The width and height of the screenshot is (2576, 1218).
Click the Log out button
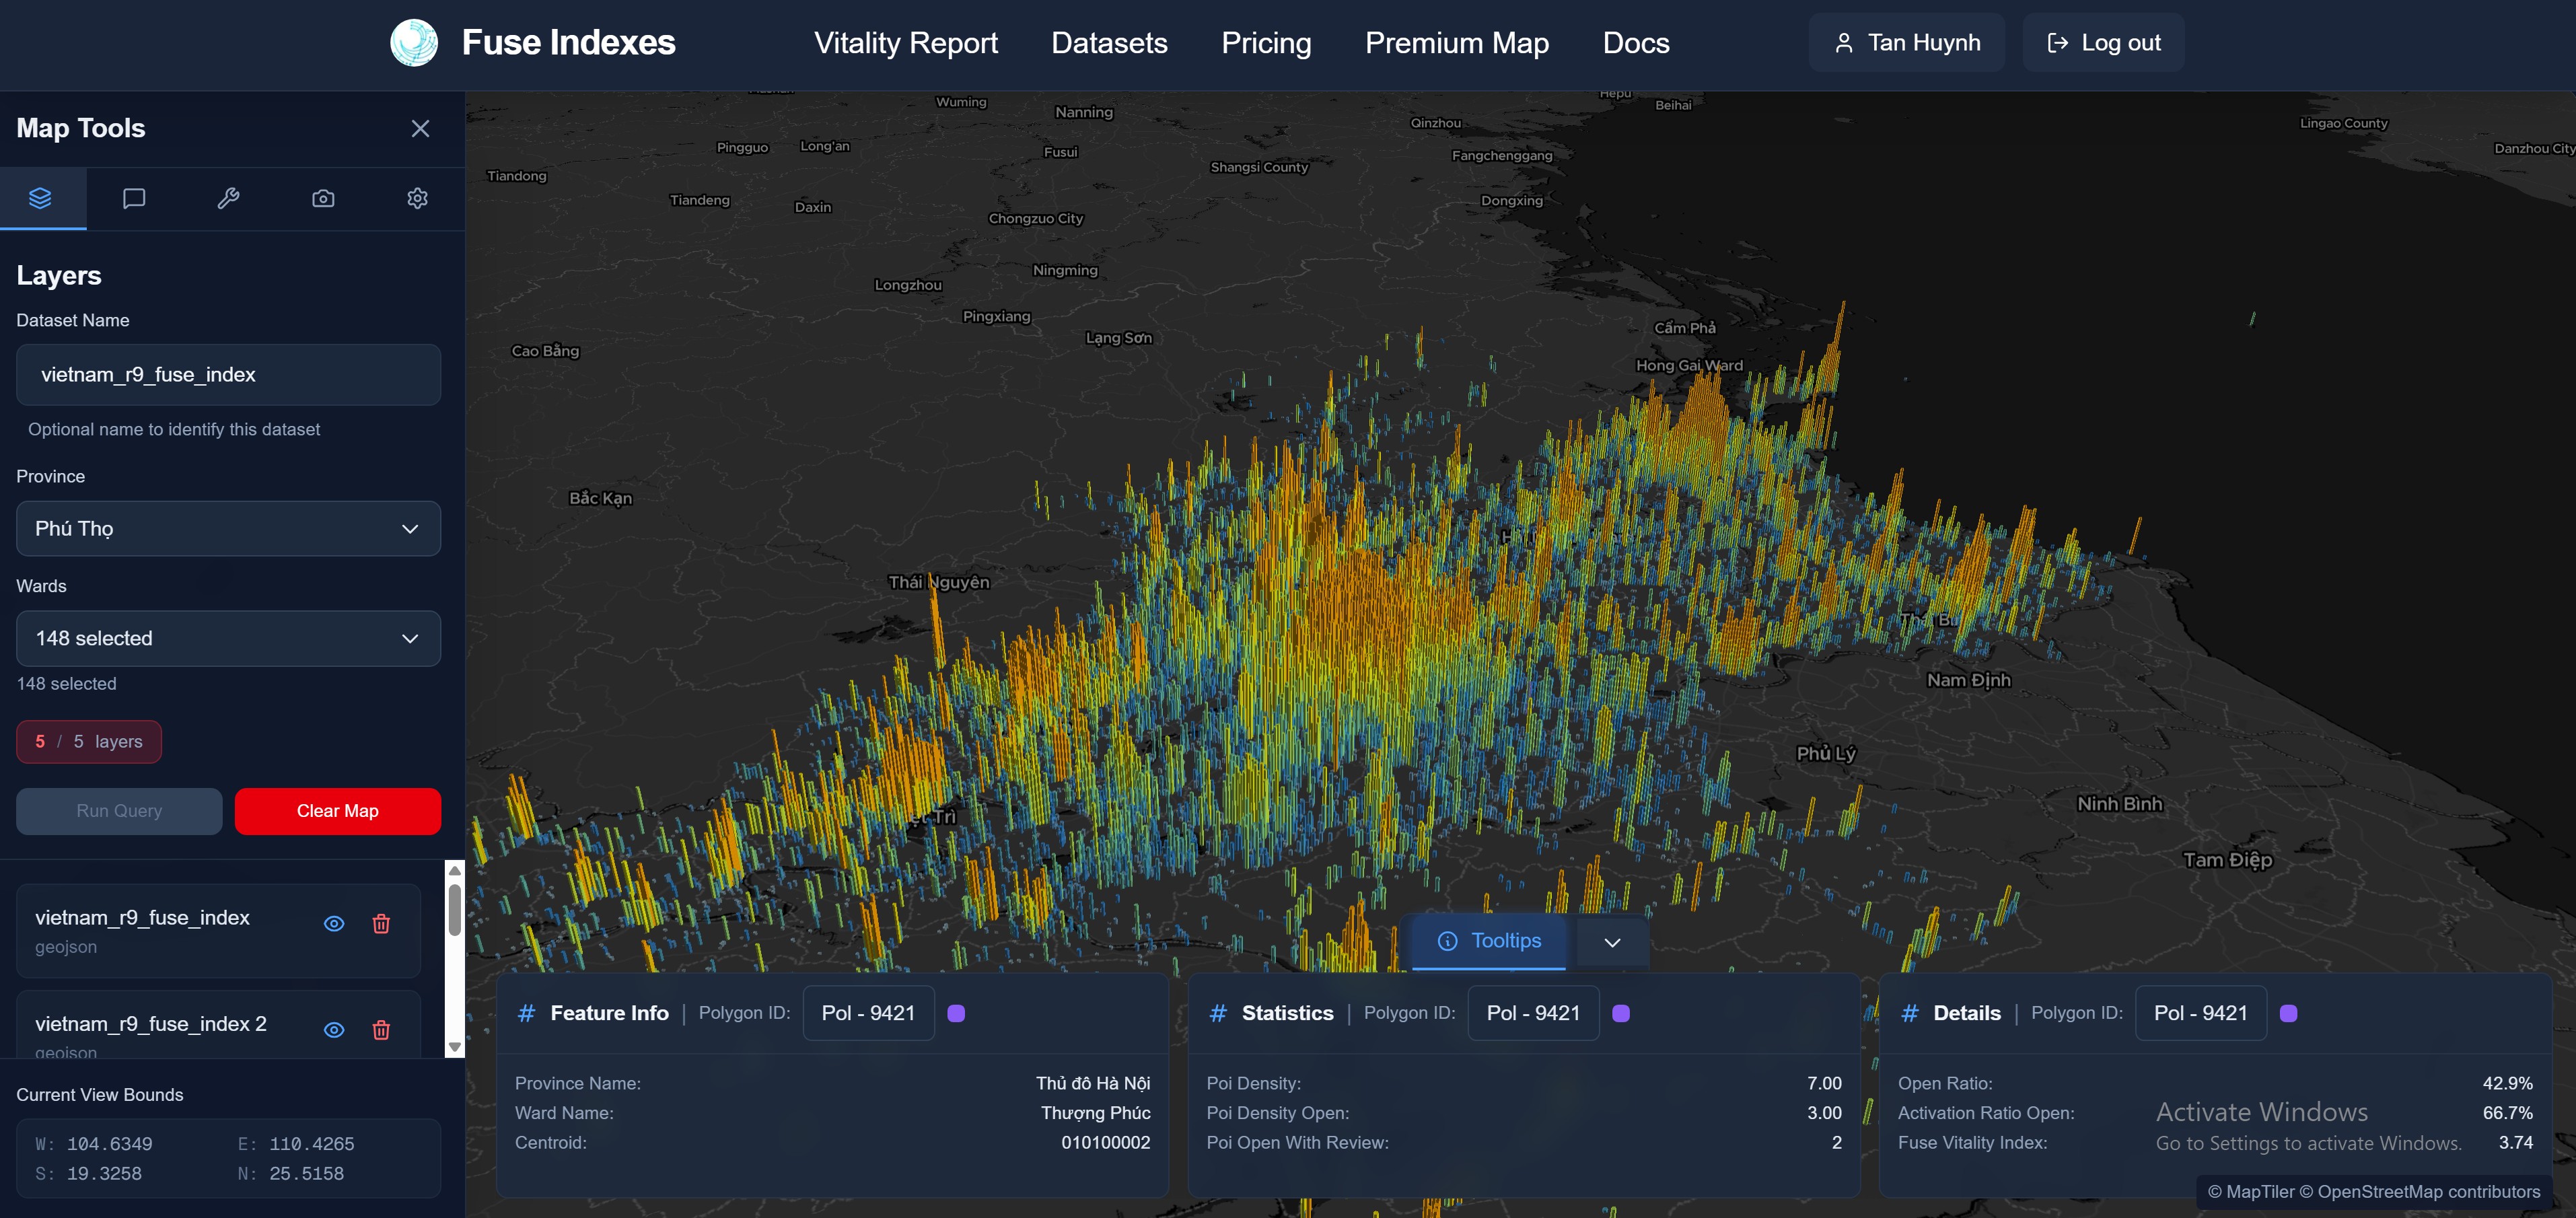click(2103, 43)
